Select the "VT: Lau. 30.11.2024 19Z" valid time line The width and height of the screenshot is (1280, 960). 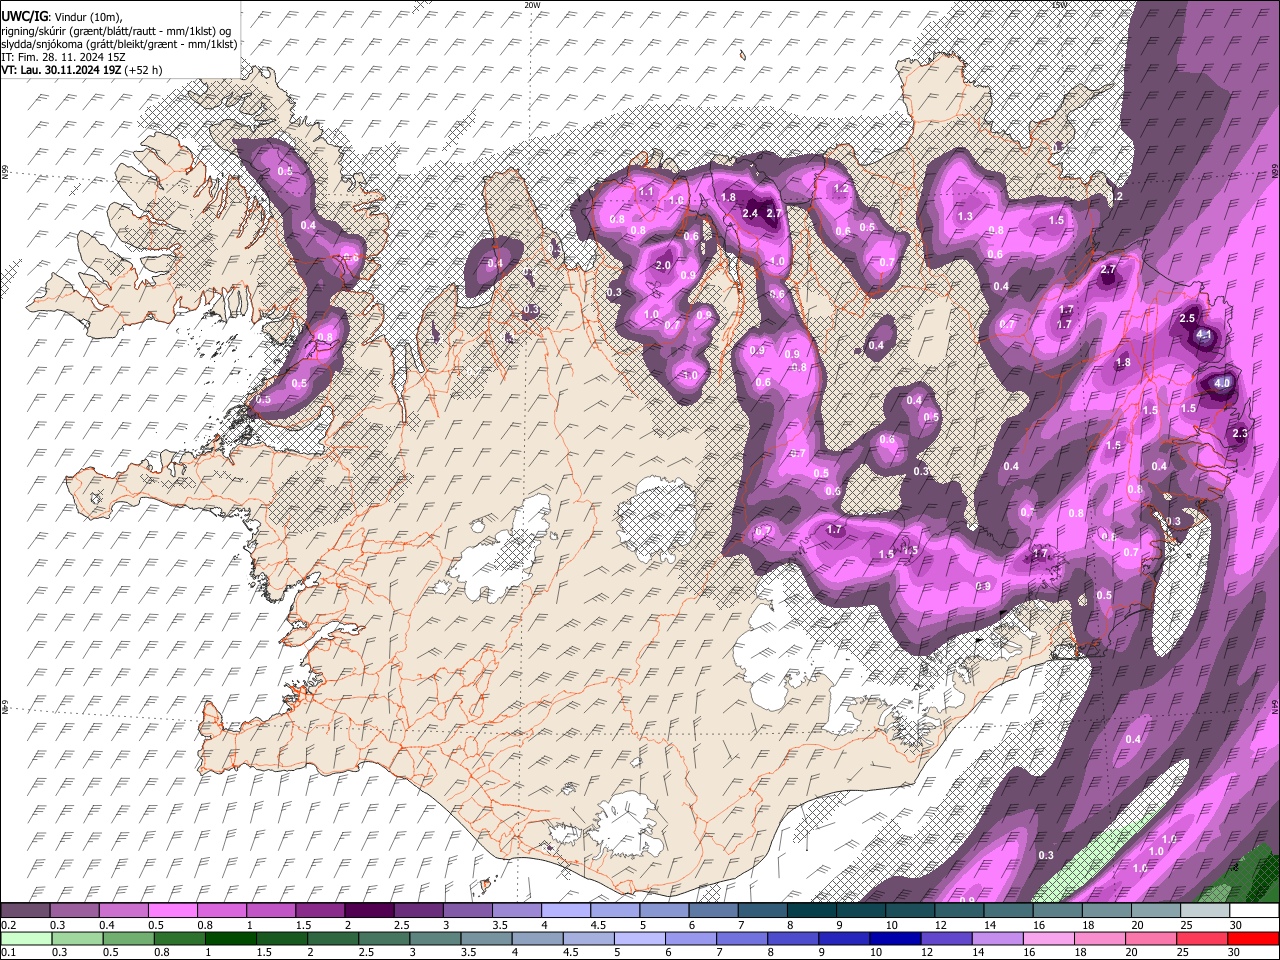(82, 71)
